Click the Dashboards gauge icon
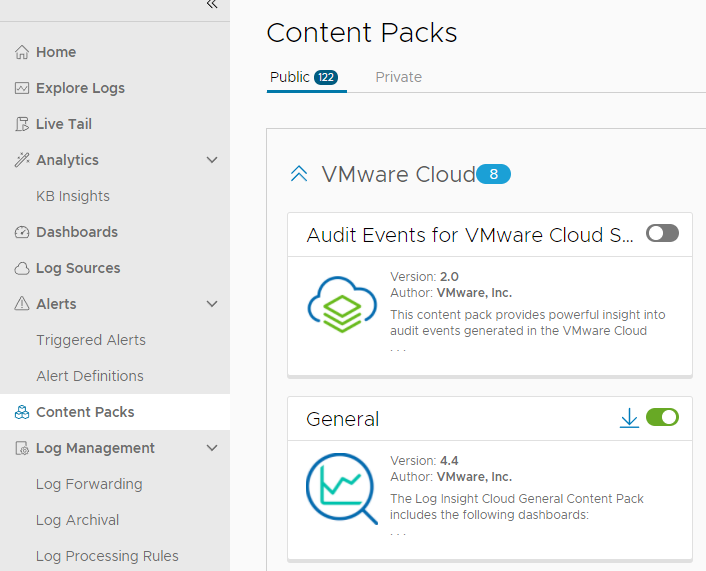 pyautogui.click(x=22, y=232)
